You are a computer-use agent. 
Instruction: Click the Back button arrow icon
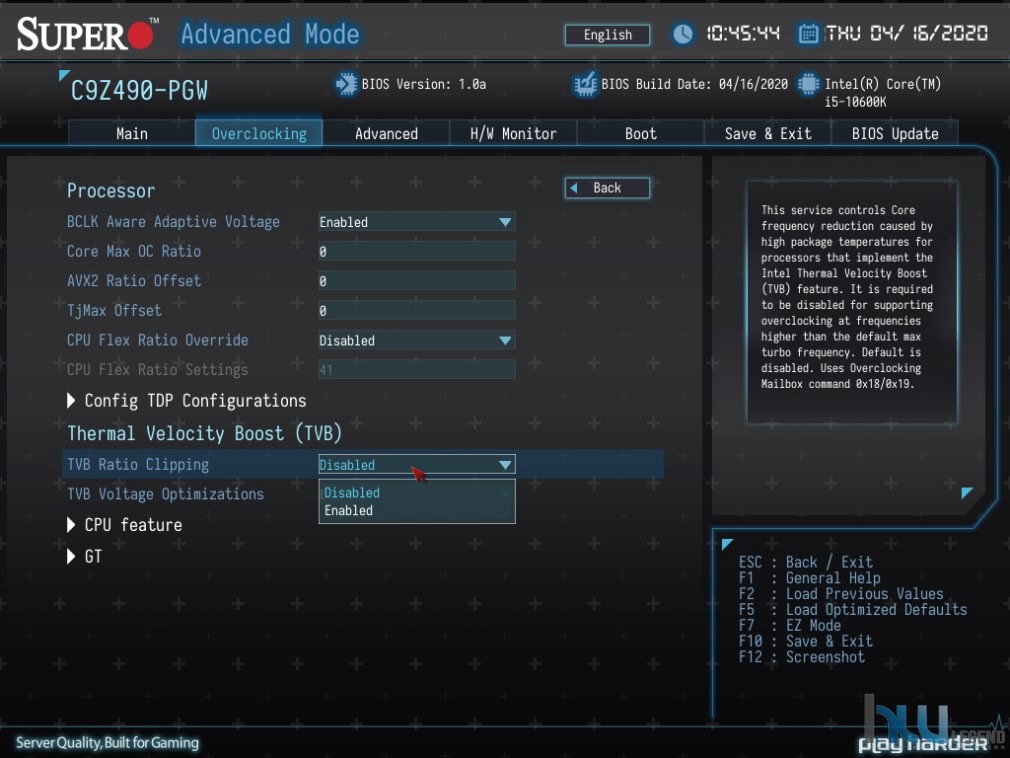coord(574,188)
